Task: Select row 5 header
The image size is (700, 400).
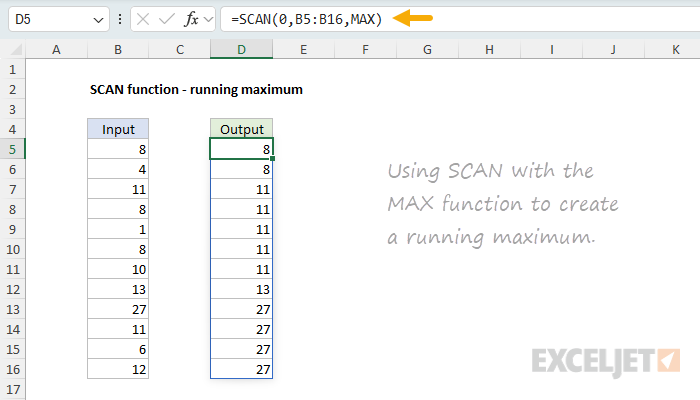Action: pos(12,149)
